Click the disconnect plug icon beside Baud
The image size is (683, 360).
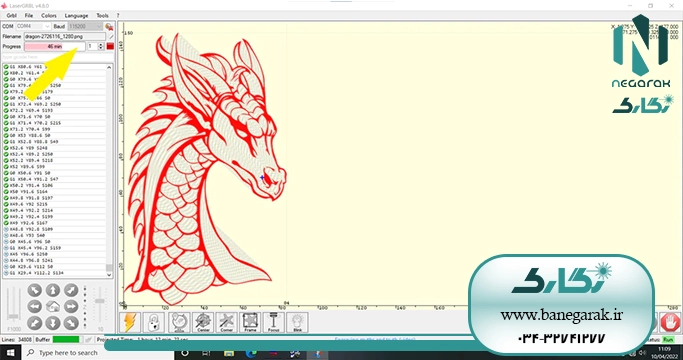(x=109, y=27)
